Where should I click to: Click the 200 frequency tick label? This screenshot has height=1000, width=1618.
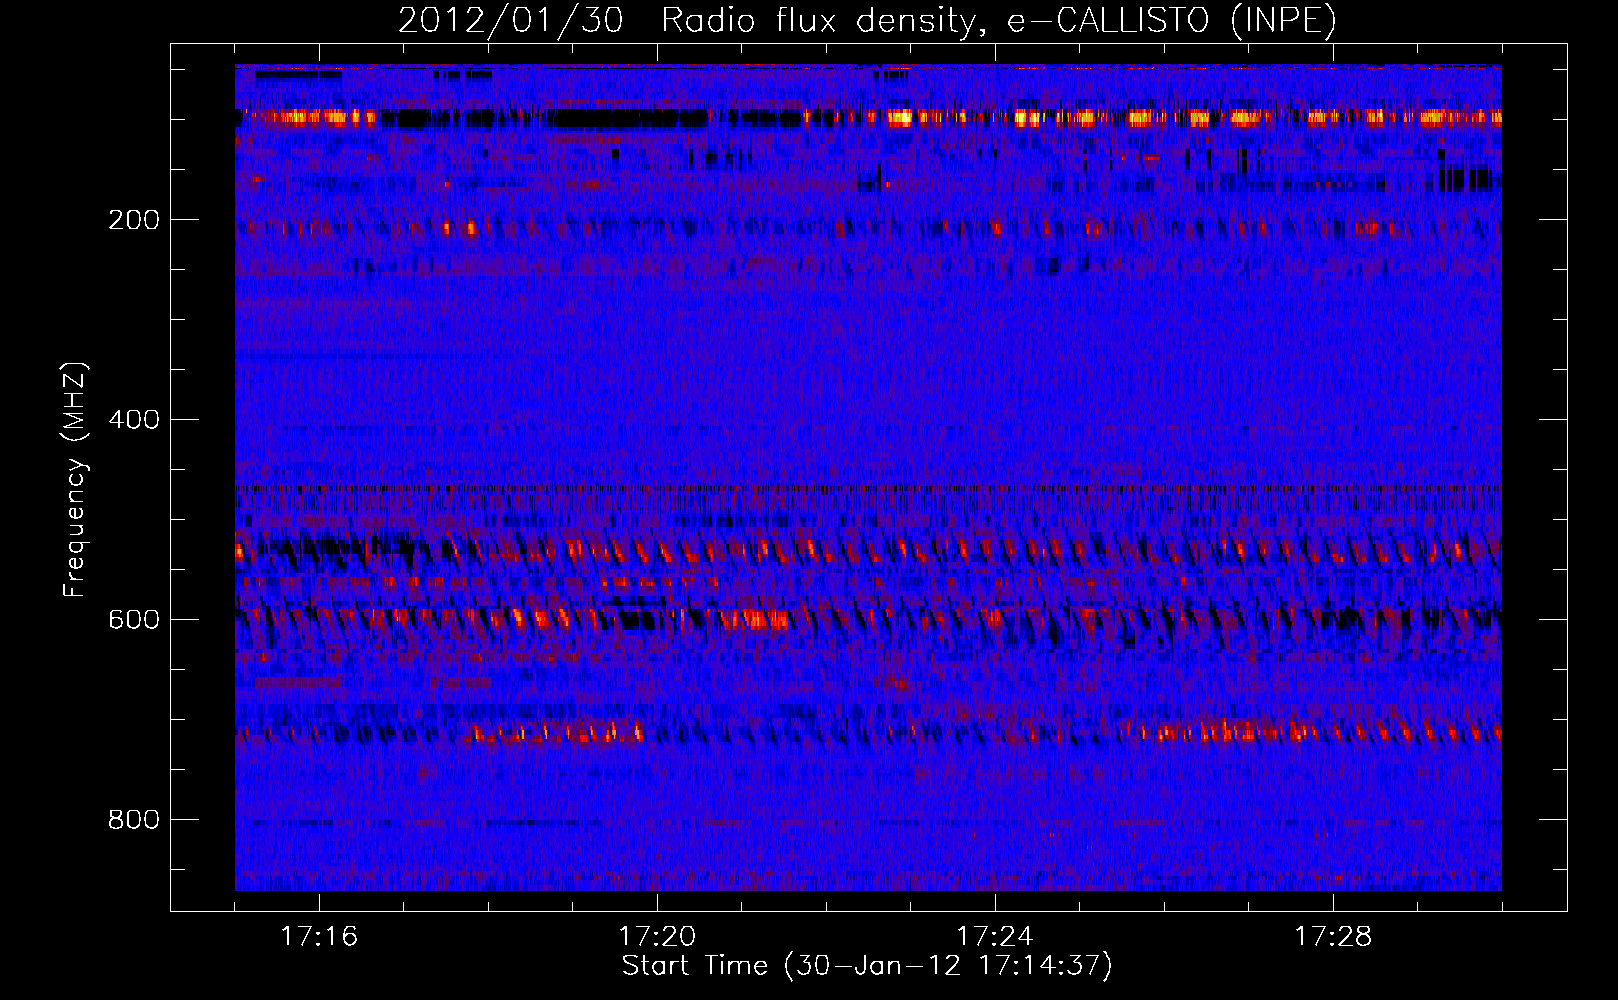click(x=134, y=220)
